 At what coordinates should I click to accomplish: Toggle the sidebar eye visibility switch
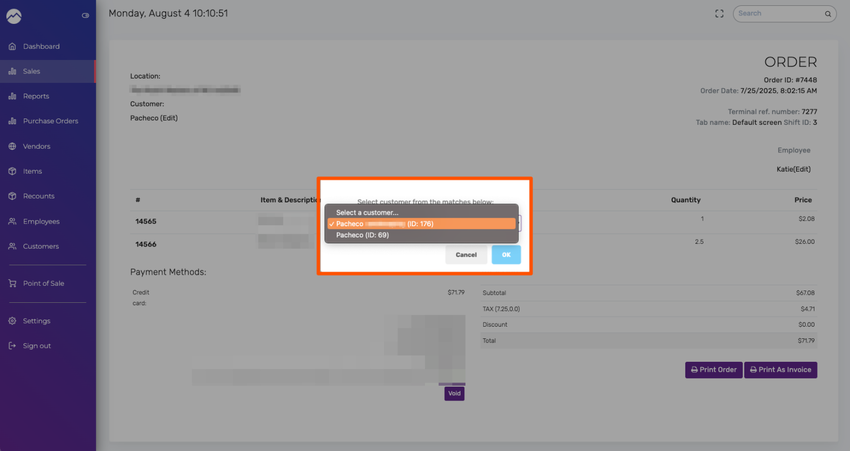(x=85, y=16)
